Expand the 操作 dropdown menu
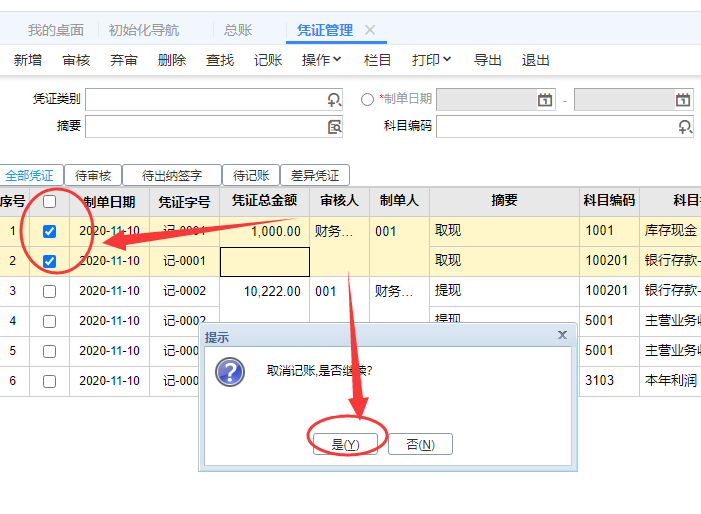 321,59
